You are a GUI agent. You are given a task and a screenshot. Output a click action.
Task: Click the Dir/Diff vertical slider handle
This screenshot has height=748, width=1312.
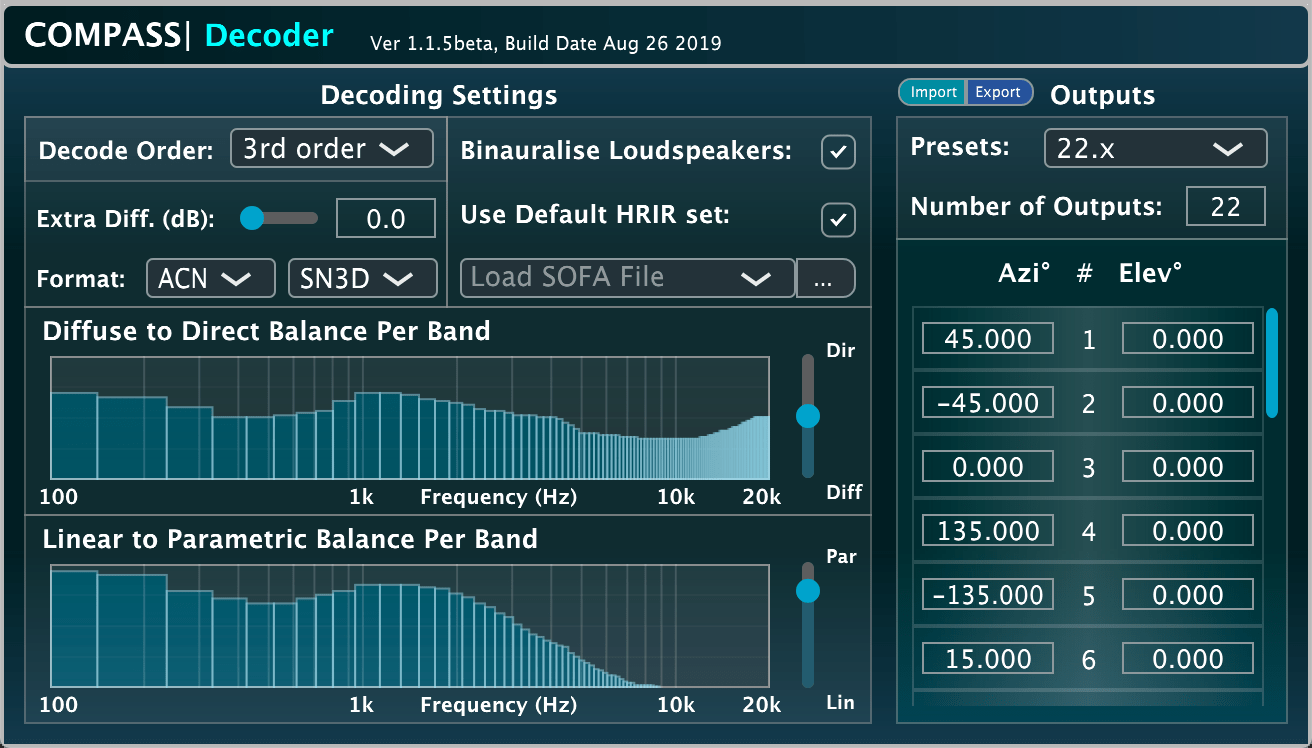coord(808,415)
